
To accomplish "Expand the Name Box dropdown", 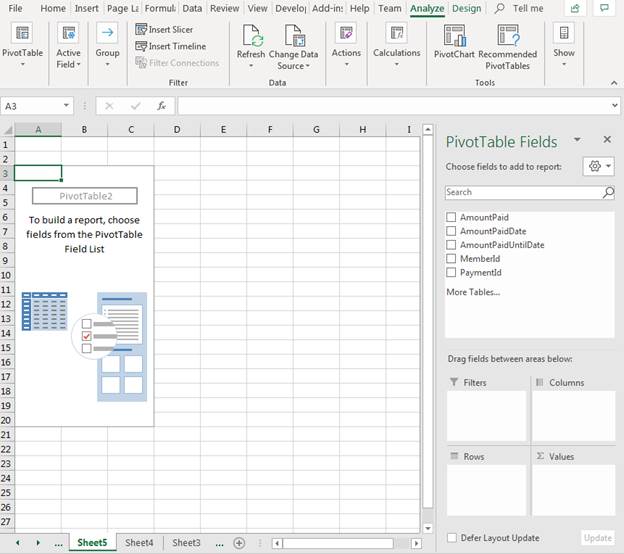I will 66,106.
